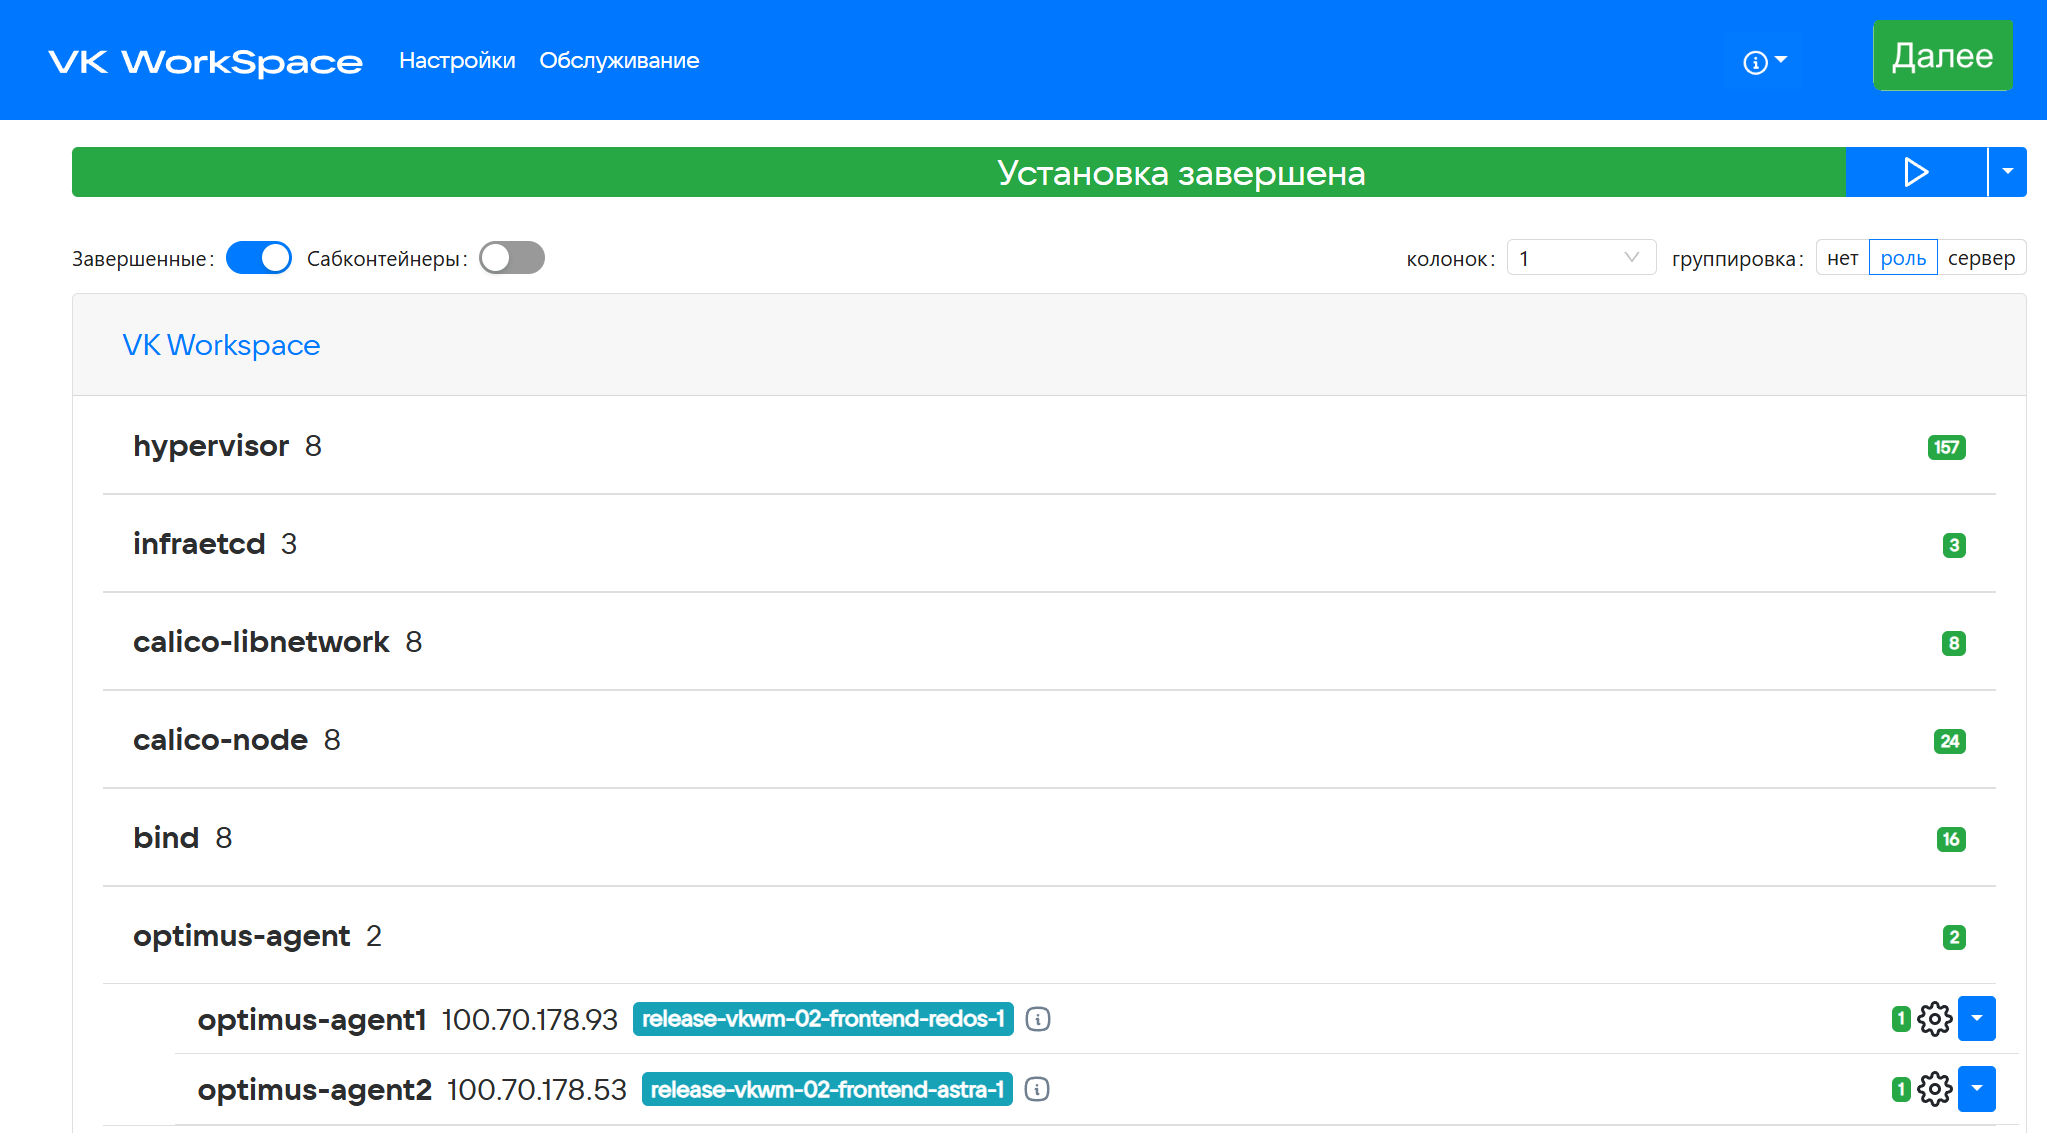Click the green Далее button
This screenshot has width=2047, height=1133.
[1942, 56]
